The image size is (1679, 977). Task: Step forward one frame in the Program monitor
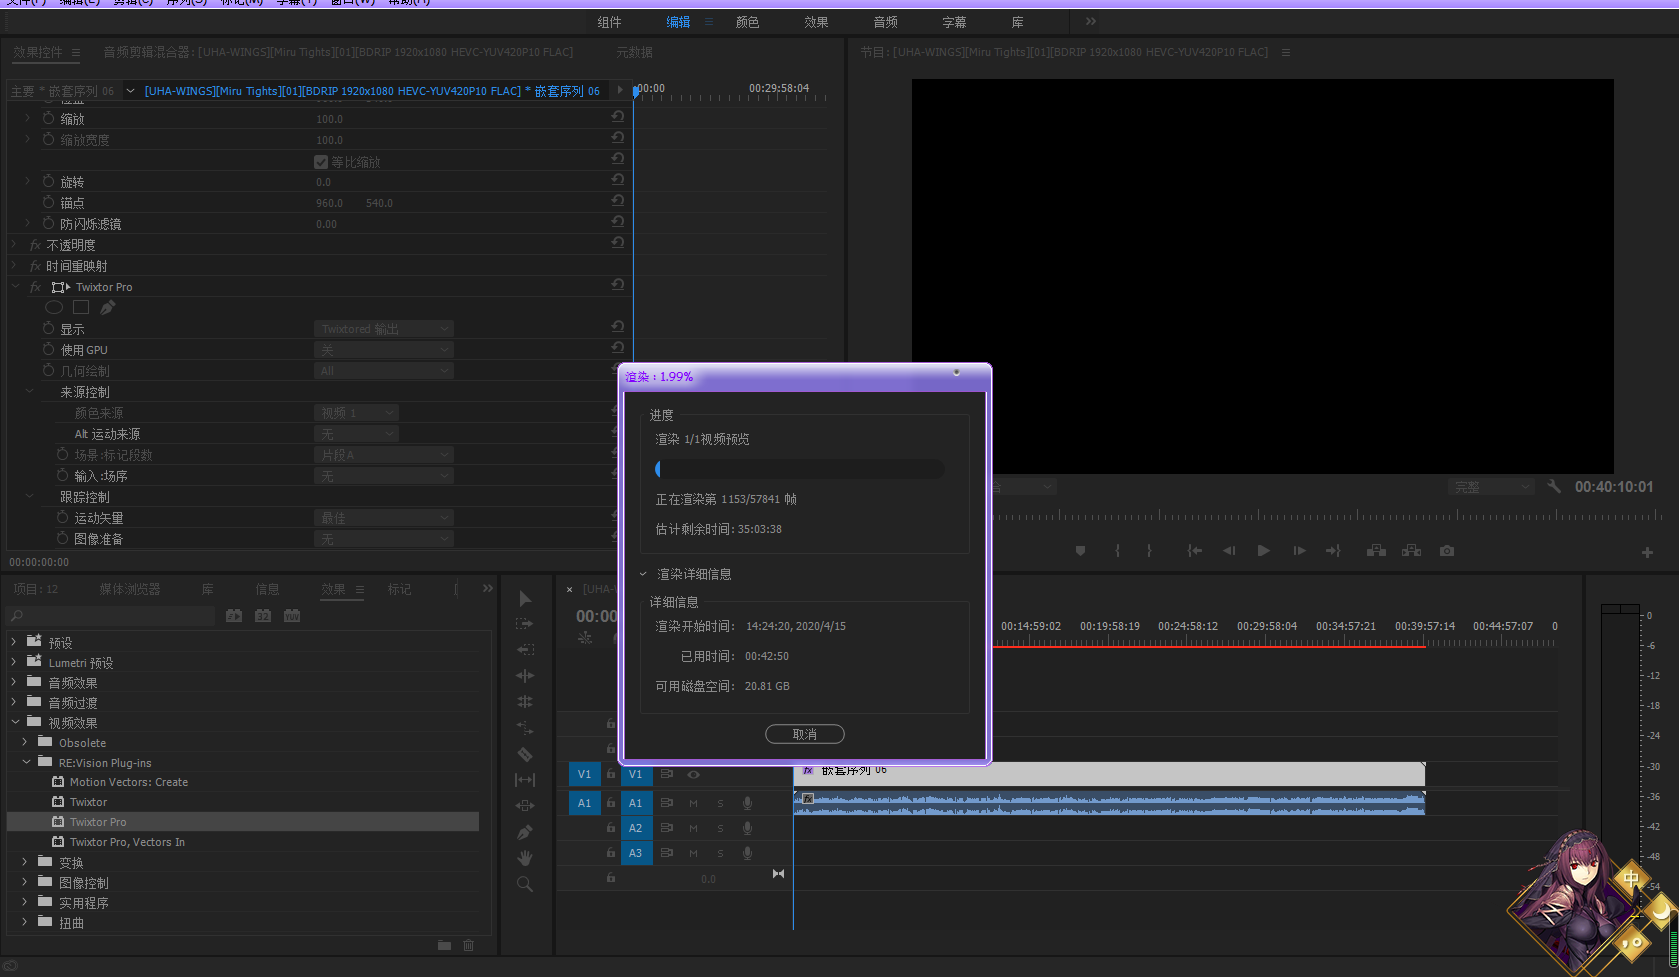(1299, 551)
